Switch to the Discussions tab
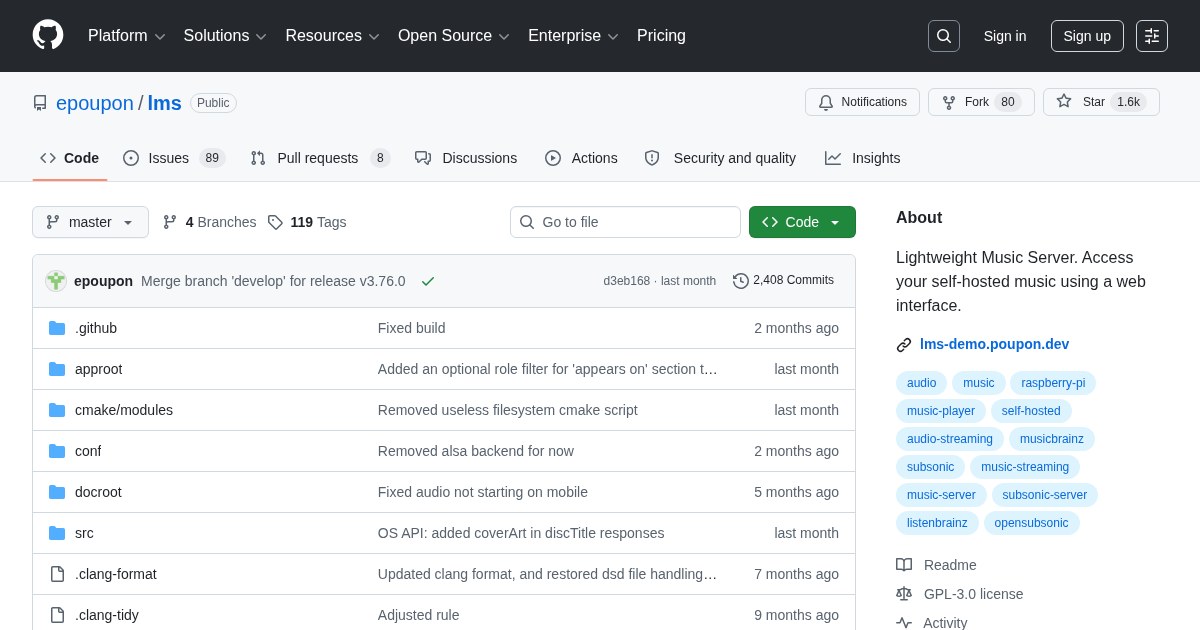 [x=466, y=158]
